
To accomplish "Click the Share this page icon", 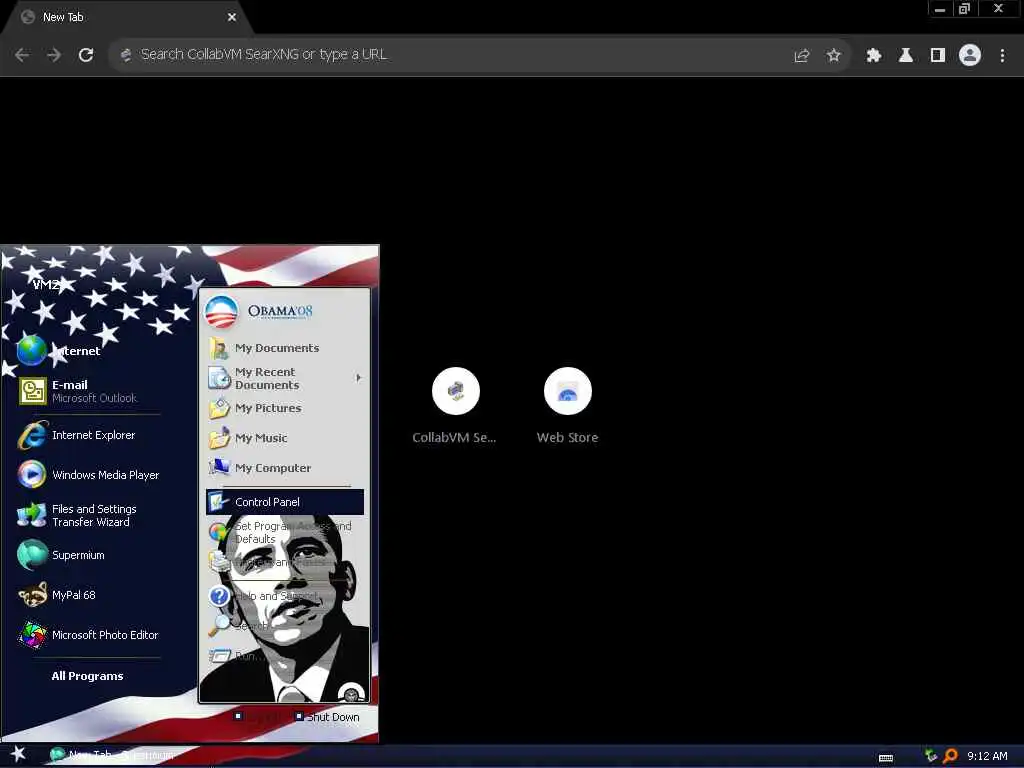I will 801,56.
